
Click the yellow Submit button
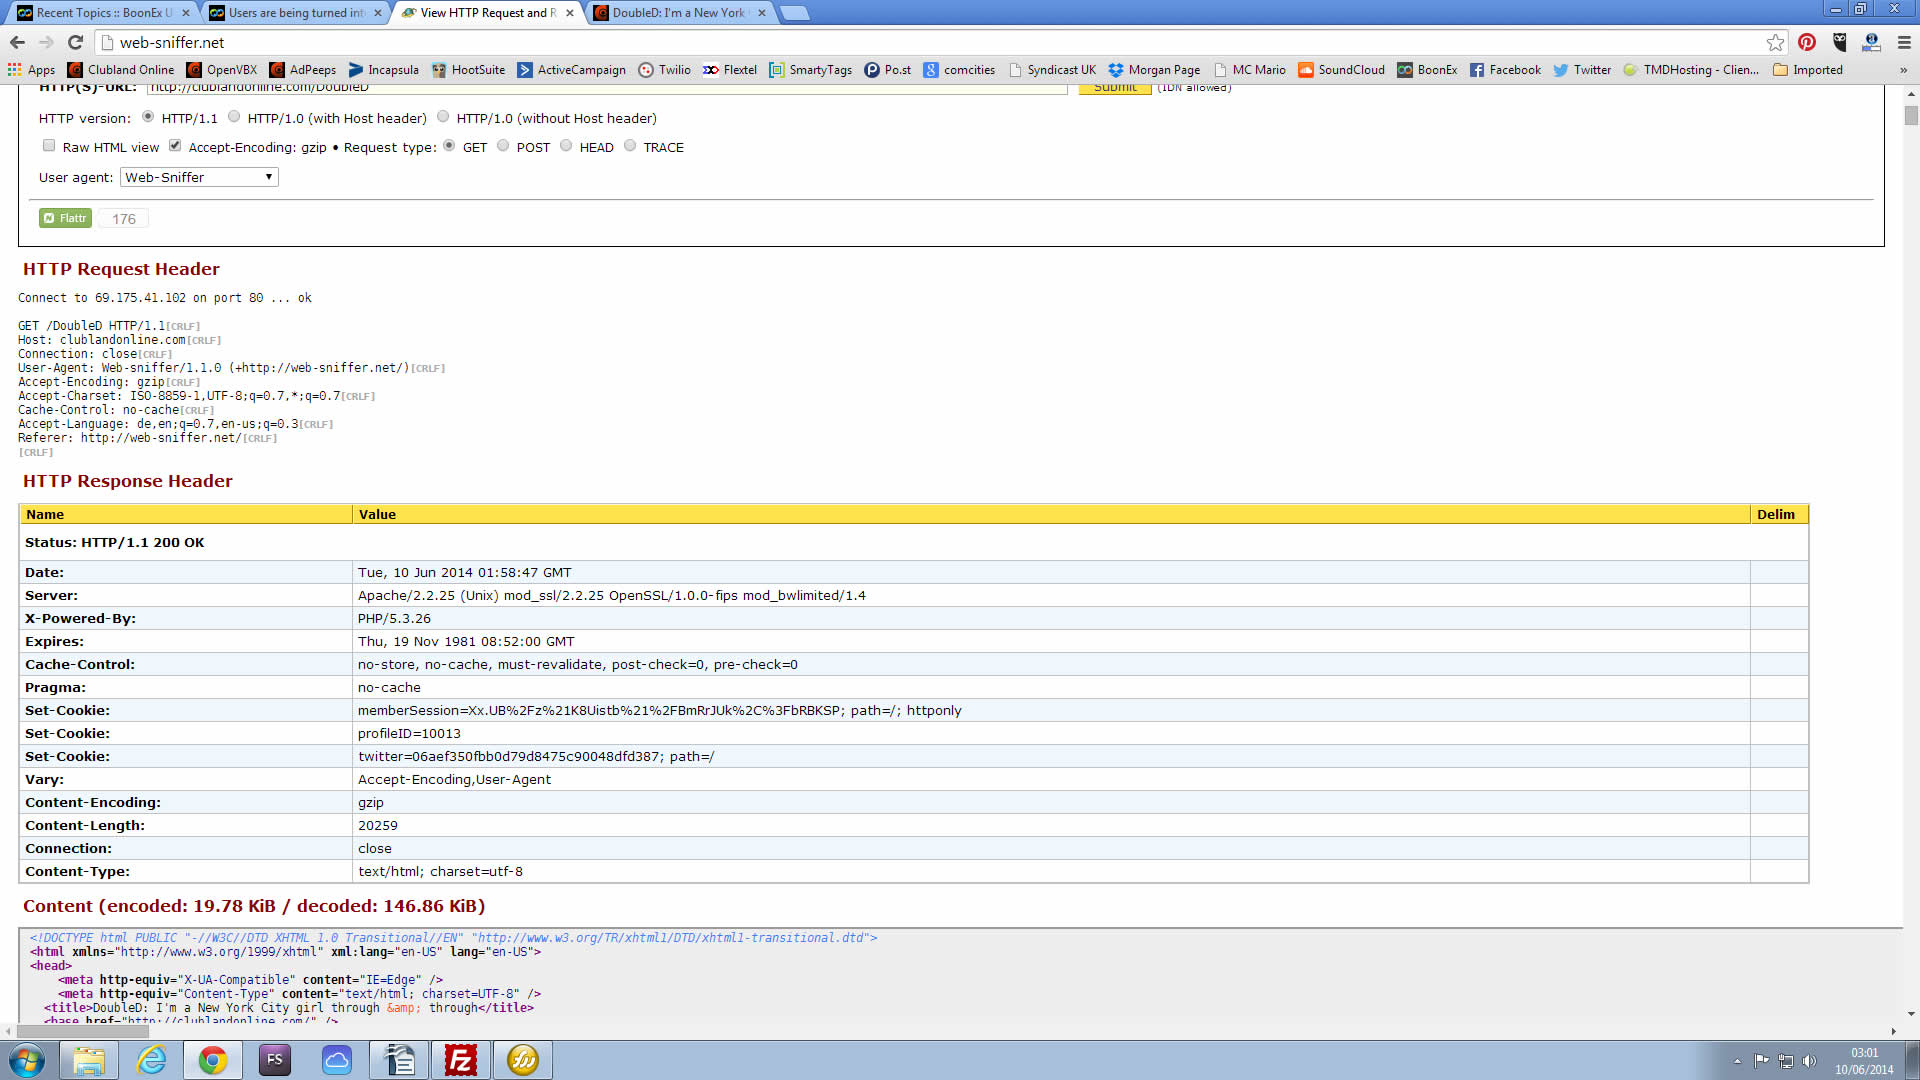1115,88
